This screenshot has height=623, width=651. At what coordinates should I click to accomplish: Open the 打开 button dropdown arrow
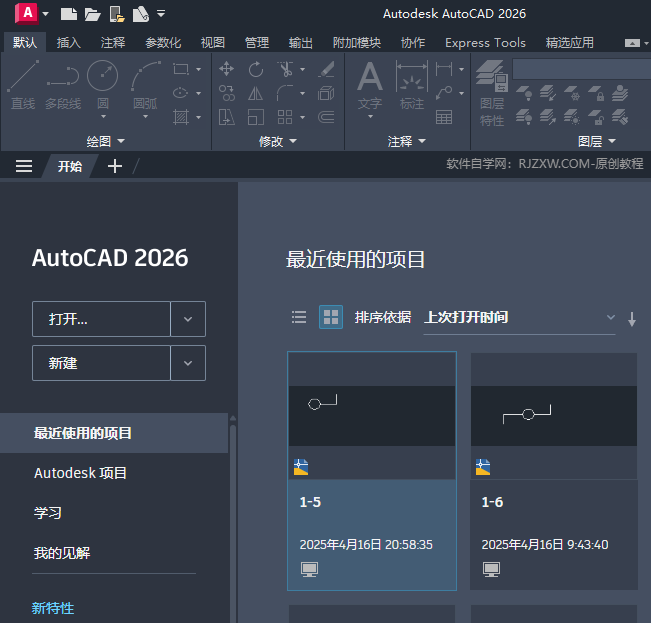[x=188, y=319]
